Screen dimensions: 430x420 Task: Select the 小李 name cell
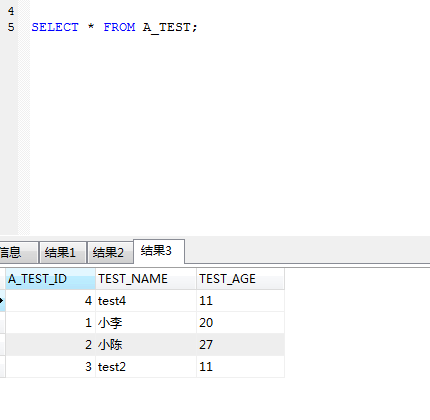pos(146,323)
